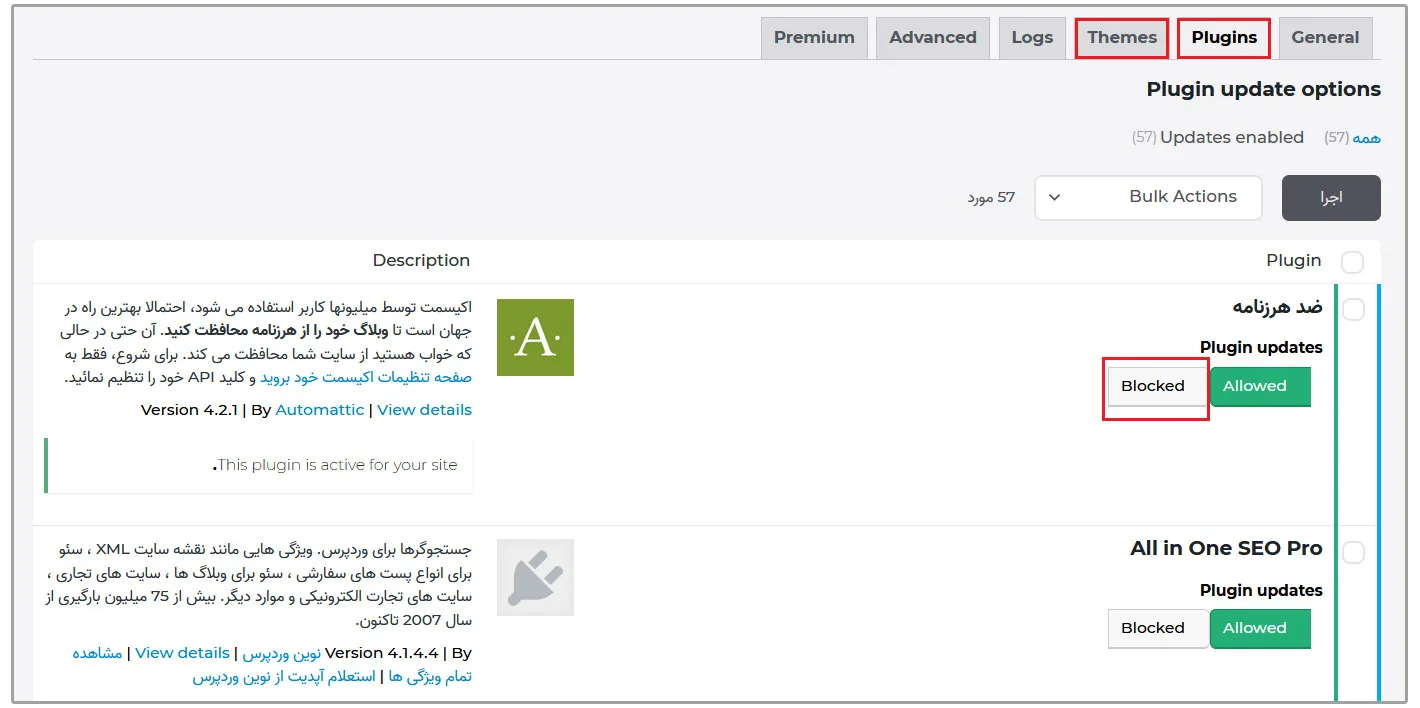Click the 57 مورد item count
Screen dimensions: 1420x708
[x=991, y=198]
